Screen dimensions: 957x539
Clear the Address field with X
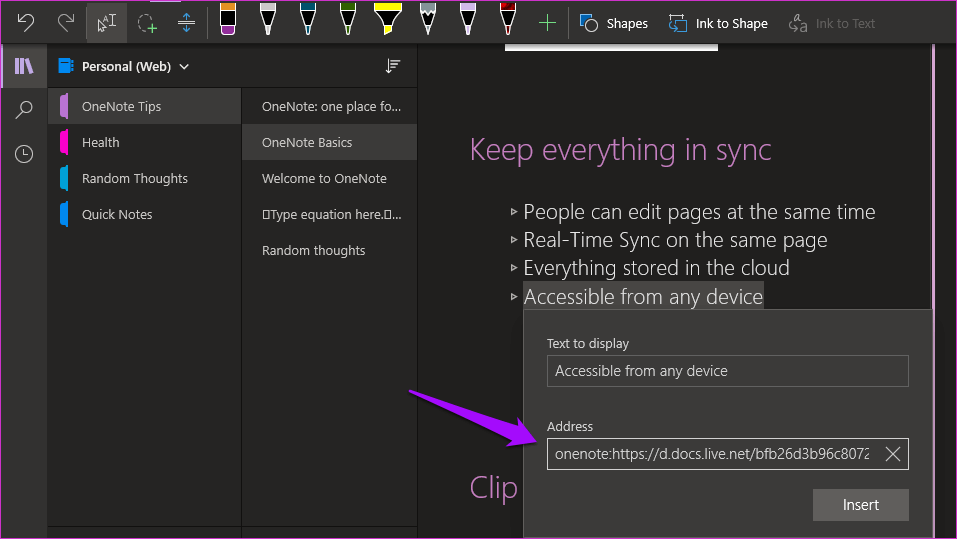click(893, 454)
